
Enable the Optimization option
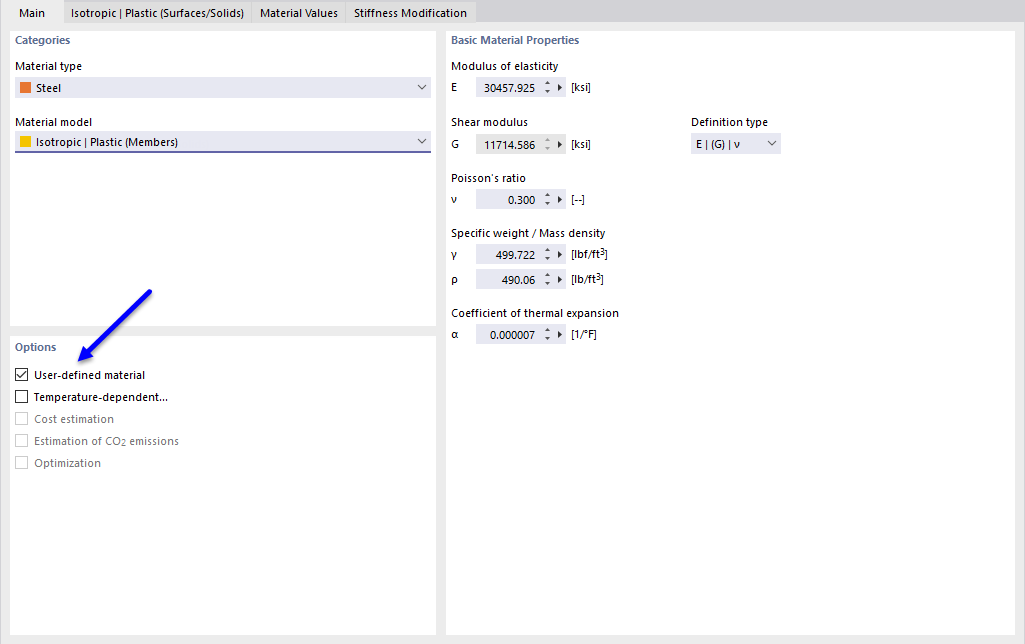click(x=21, y=462)
